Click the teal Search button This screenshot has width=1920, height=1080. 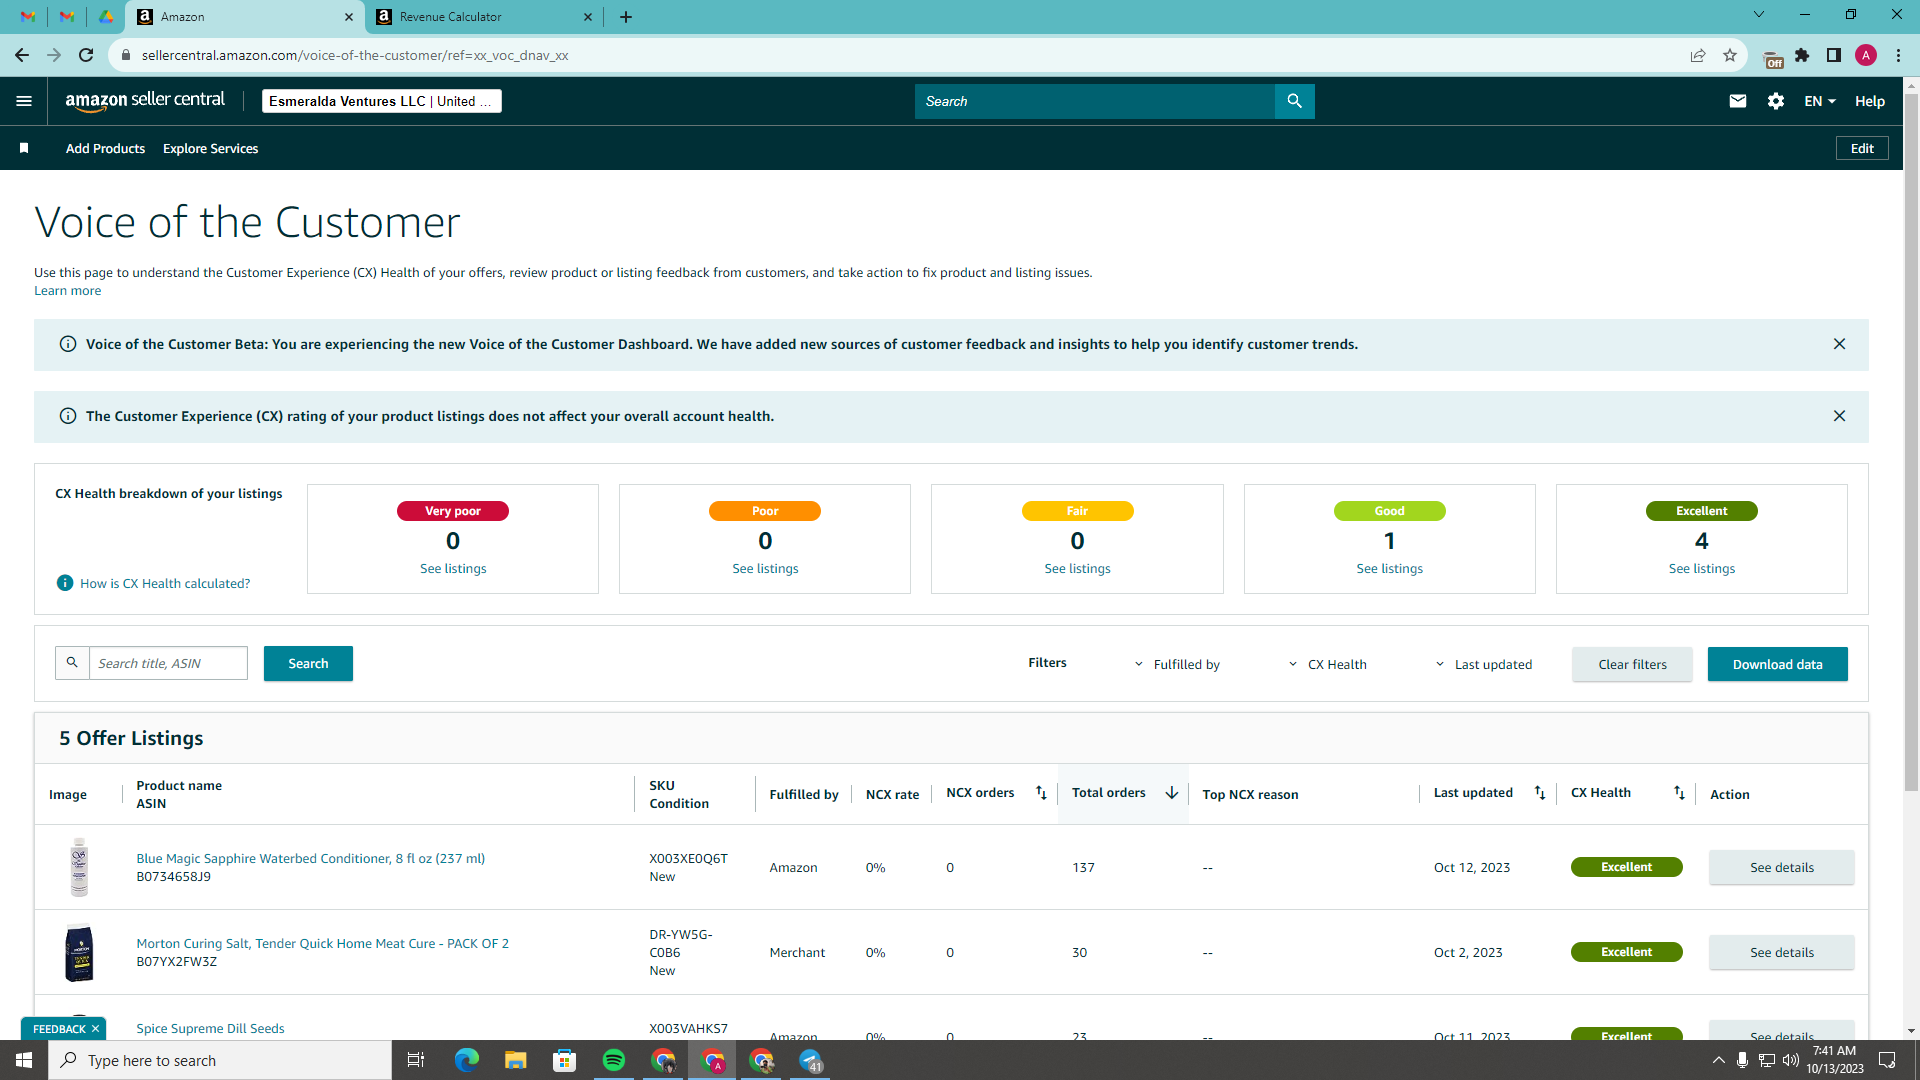[308, 663]
